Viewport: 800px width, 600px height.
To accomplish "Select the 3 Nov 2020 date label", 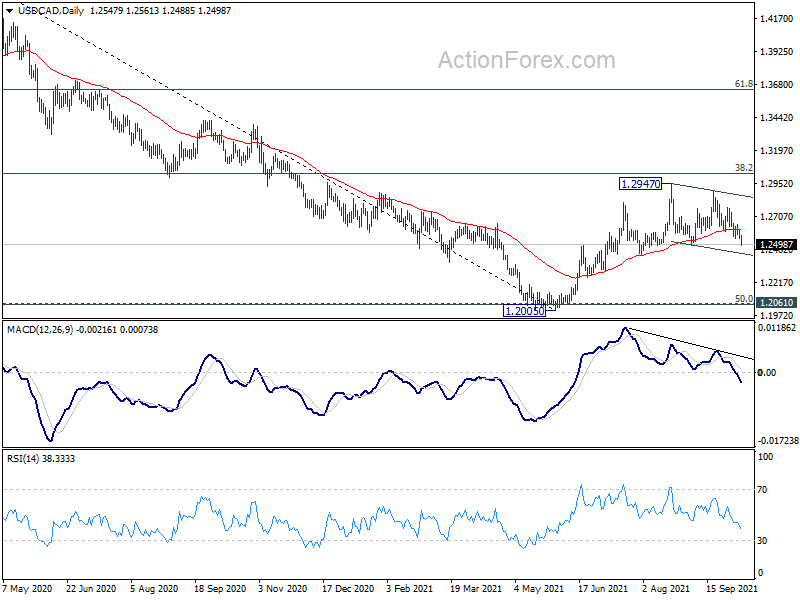I will [x=283, y=589].
